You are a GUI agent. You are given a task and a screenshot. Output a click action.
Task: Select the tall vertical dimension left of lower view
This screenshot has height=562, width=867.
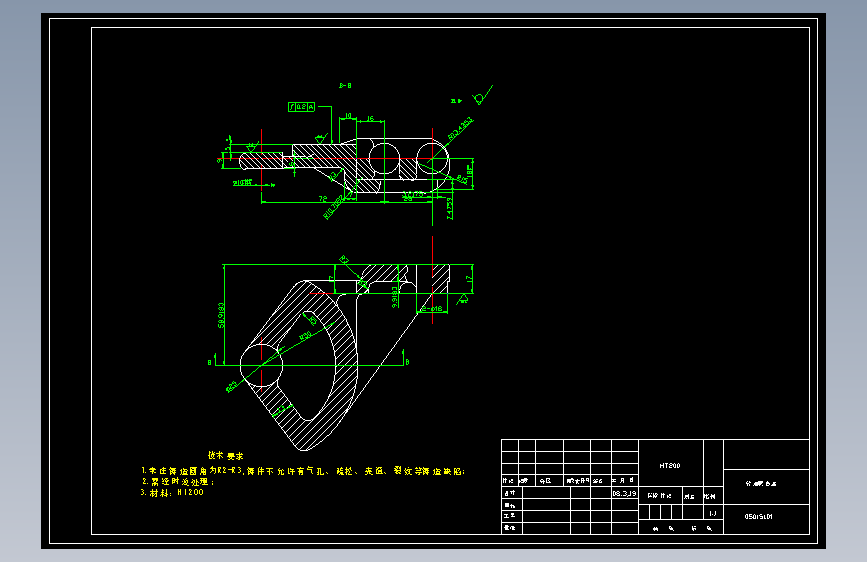coord(222,315)
